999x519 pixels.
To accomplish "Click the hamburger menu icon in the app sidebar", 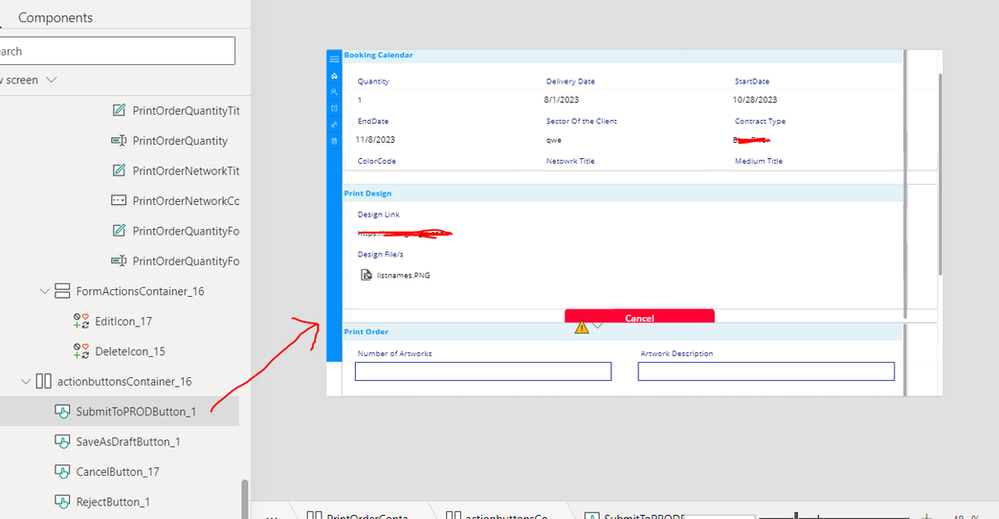I will tap(334, 59).
